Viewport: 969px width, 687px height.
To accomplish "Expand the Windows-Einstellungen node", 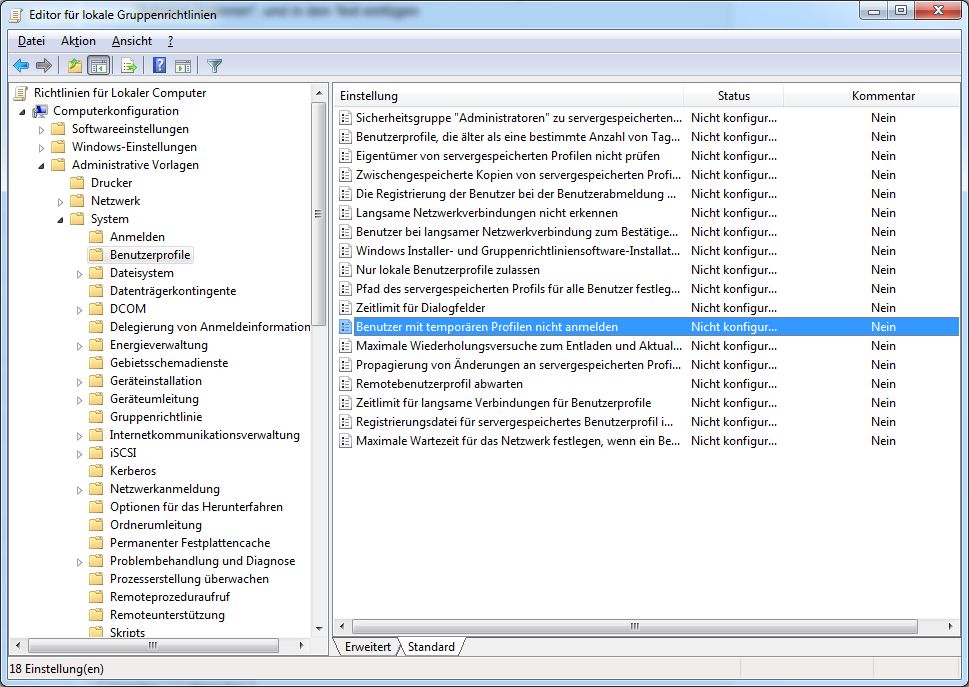I will tap(41, 148).
